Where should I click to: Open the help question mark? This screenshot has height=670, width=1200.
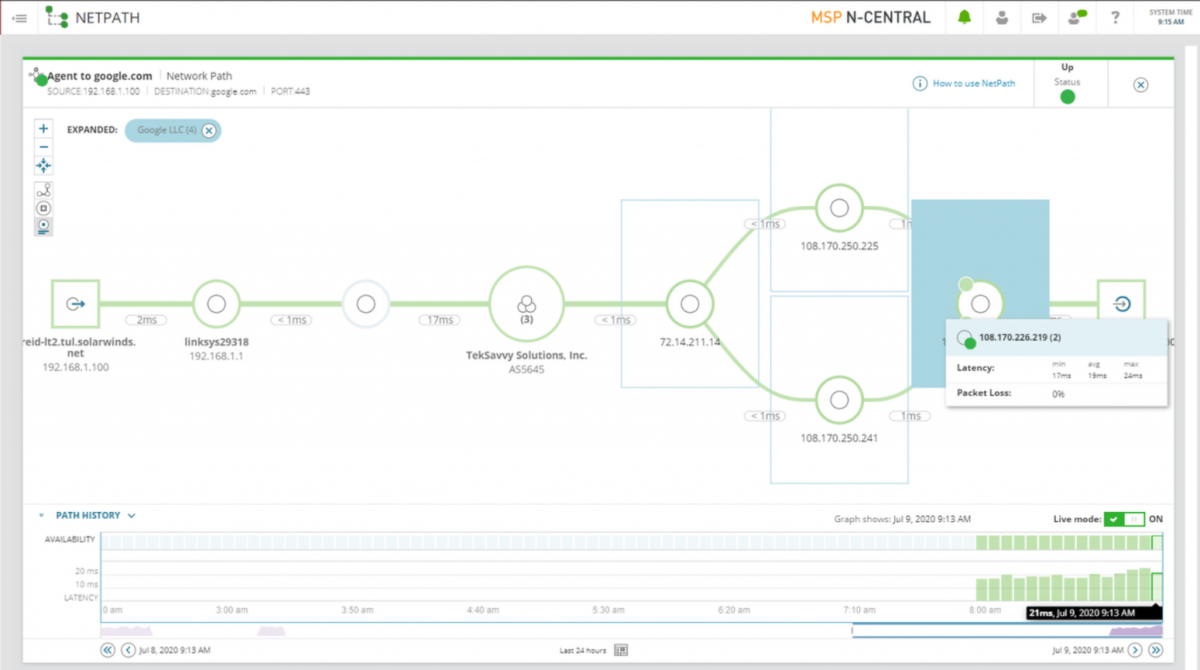point(1115,18)
